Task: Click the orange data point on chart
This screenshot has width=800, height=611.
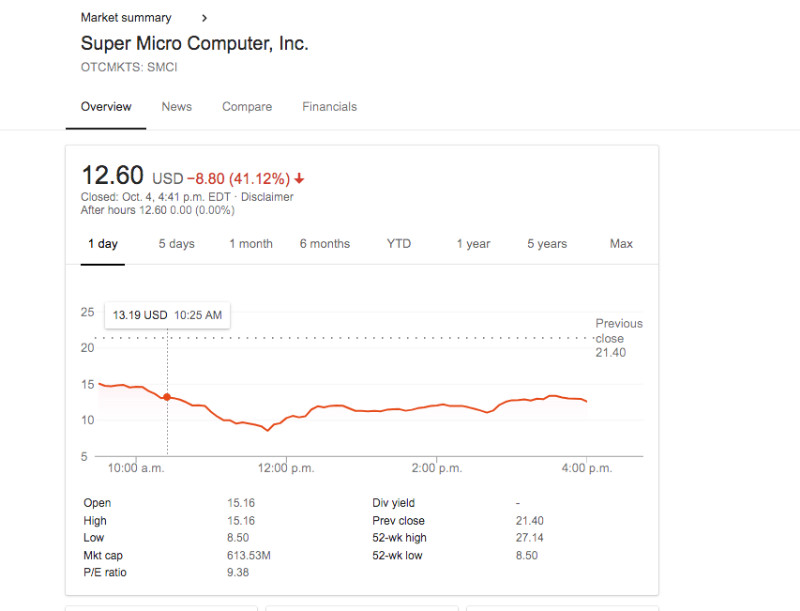Action: (x=167, y=397)
